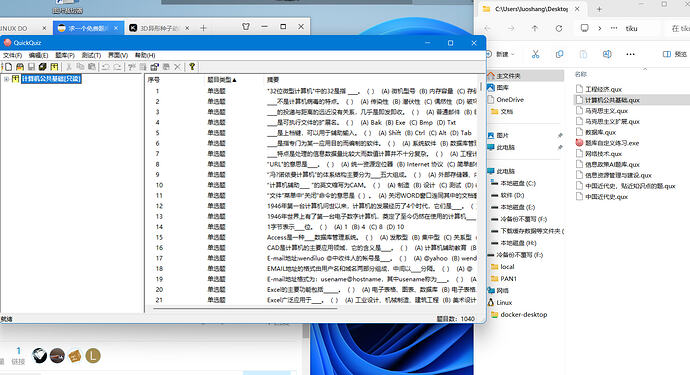Screen dimensions: 690x375
Task: Open the 帮助(H) menu
Action: [145, 55]
